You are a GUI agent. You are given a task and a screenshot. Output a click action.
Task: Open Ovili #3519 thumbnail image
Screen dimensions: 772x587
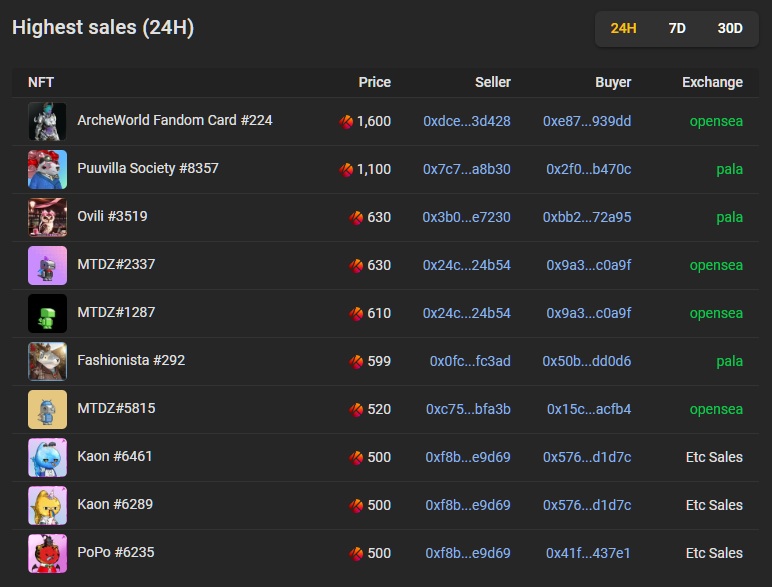click(47, 217)
